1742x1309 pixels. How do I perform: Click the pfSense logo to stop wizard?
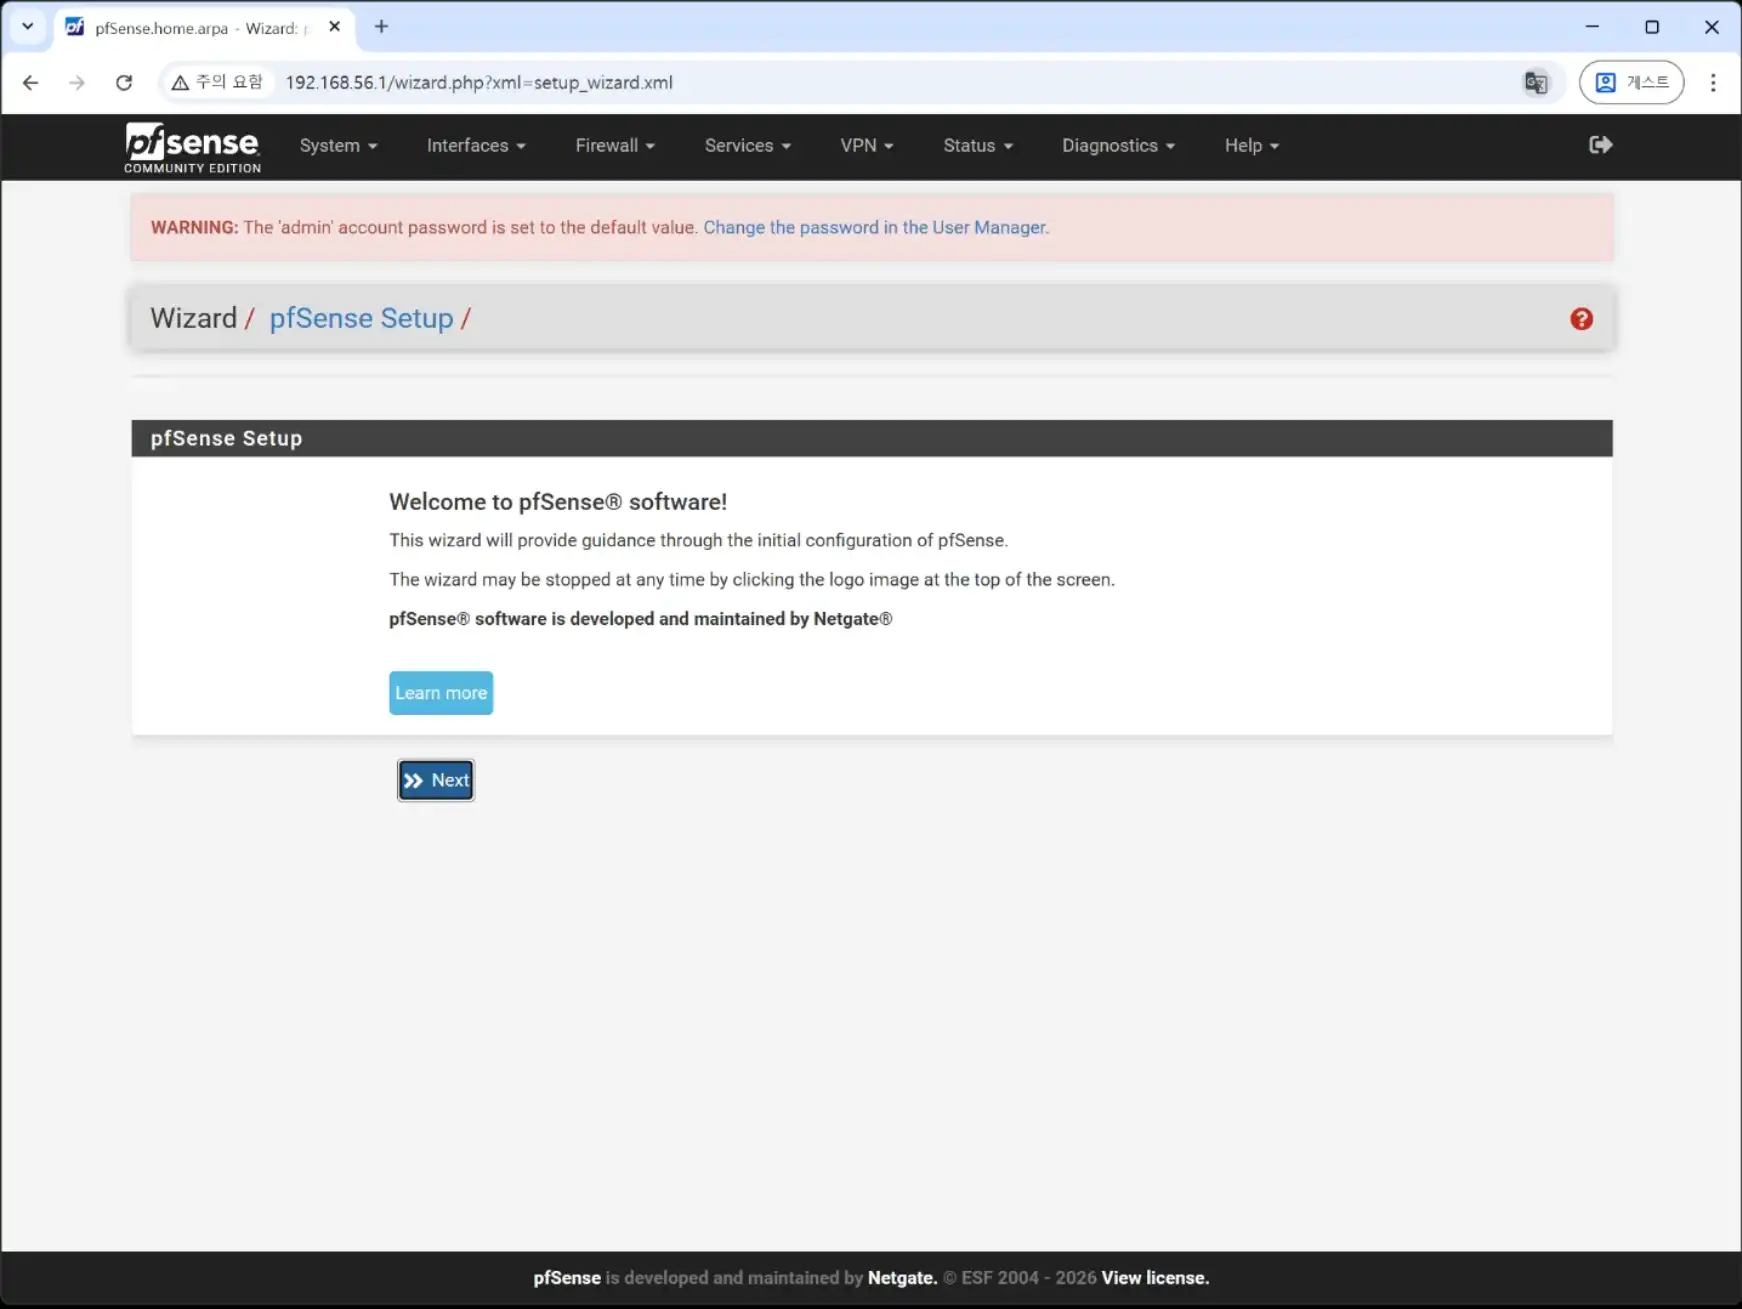[x=192, y=146]
